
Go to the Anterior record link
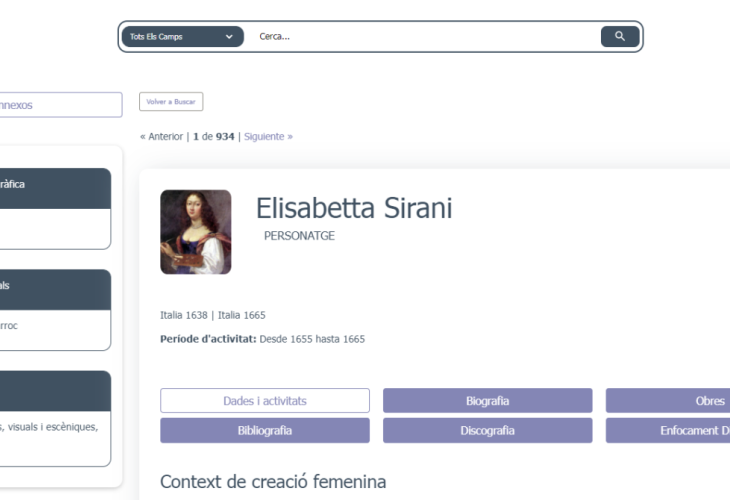(x=162, y=136)
